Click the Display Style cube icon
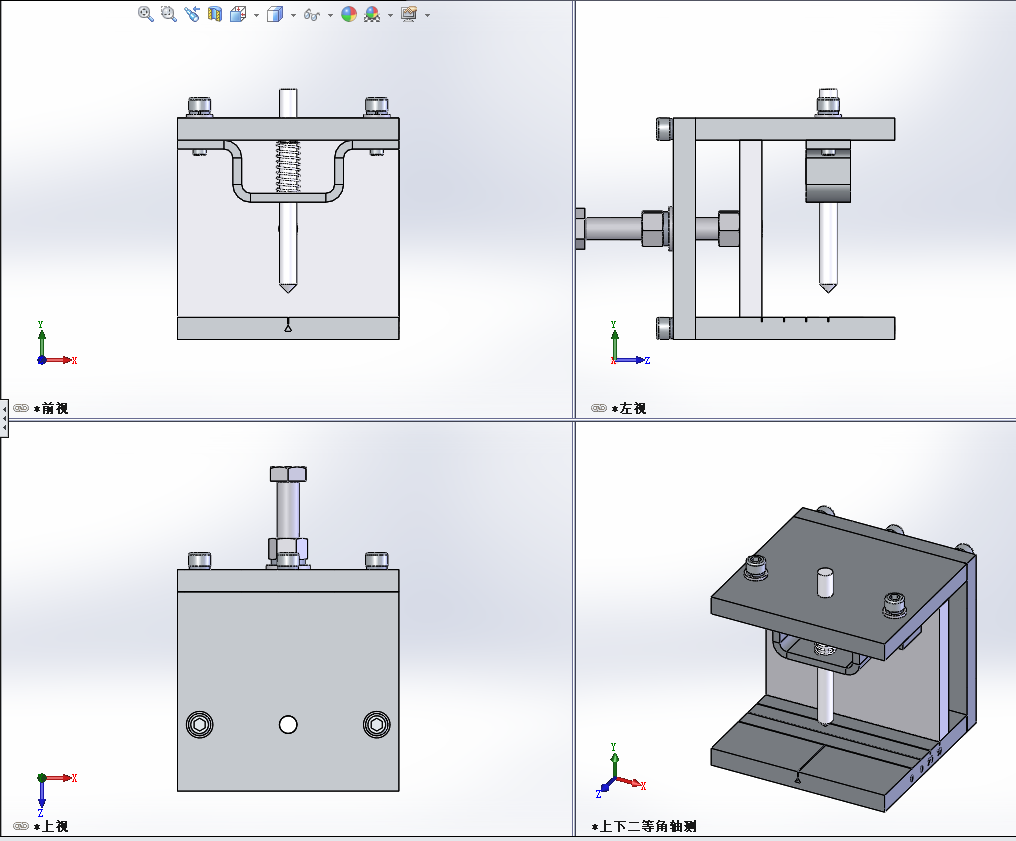This screenshot has width=1016, height=841. 275,14
